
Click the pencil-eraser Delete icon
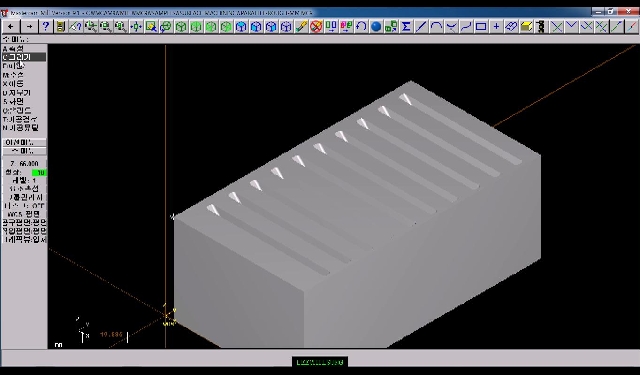click(x=301, y=27)
